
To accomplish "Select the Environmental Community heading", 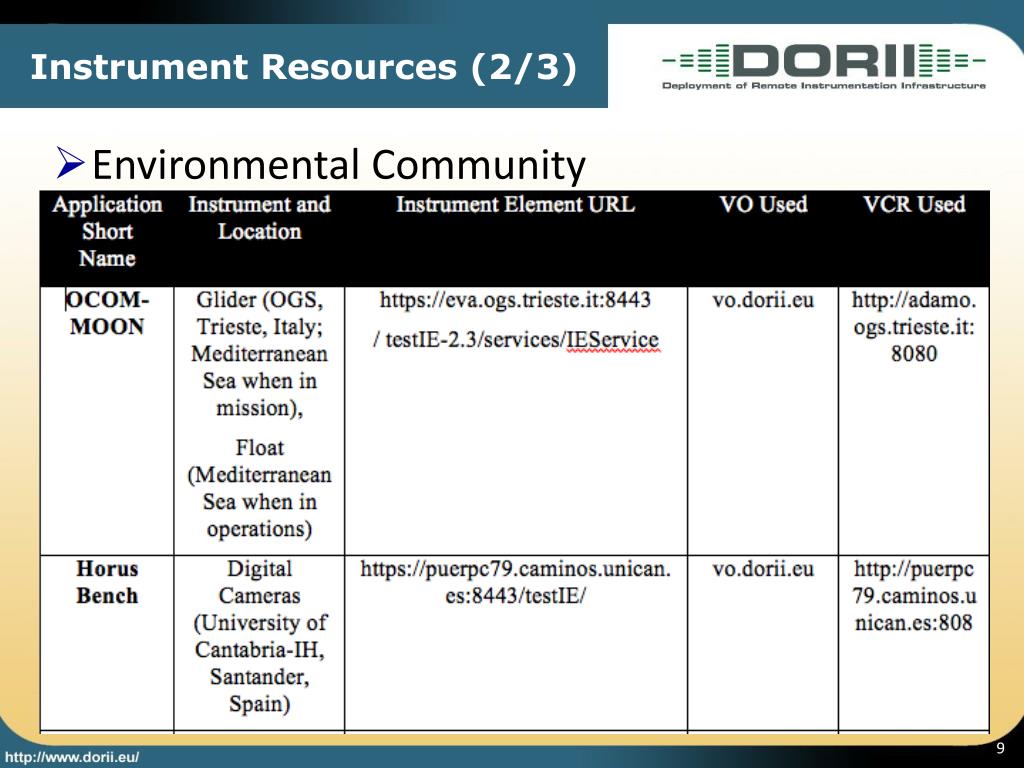I will [x=338, y=164].
